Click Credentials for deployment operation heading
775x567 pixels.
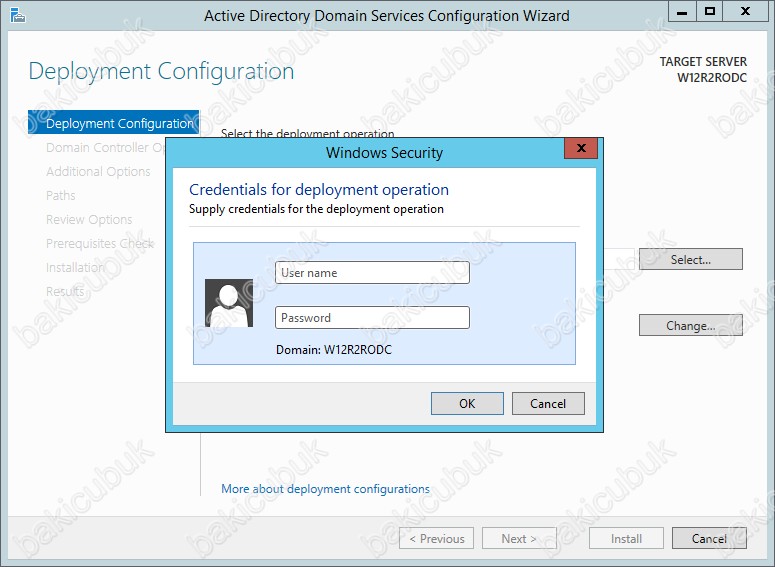tap(319, 189)
